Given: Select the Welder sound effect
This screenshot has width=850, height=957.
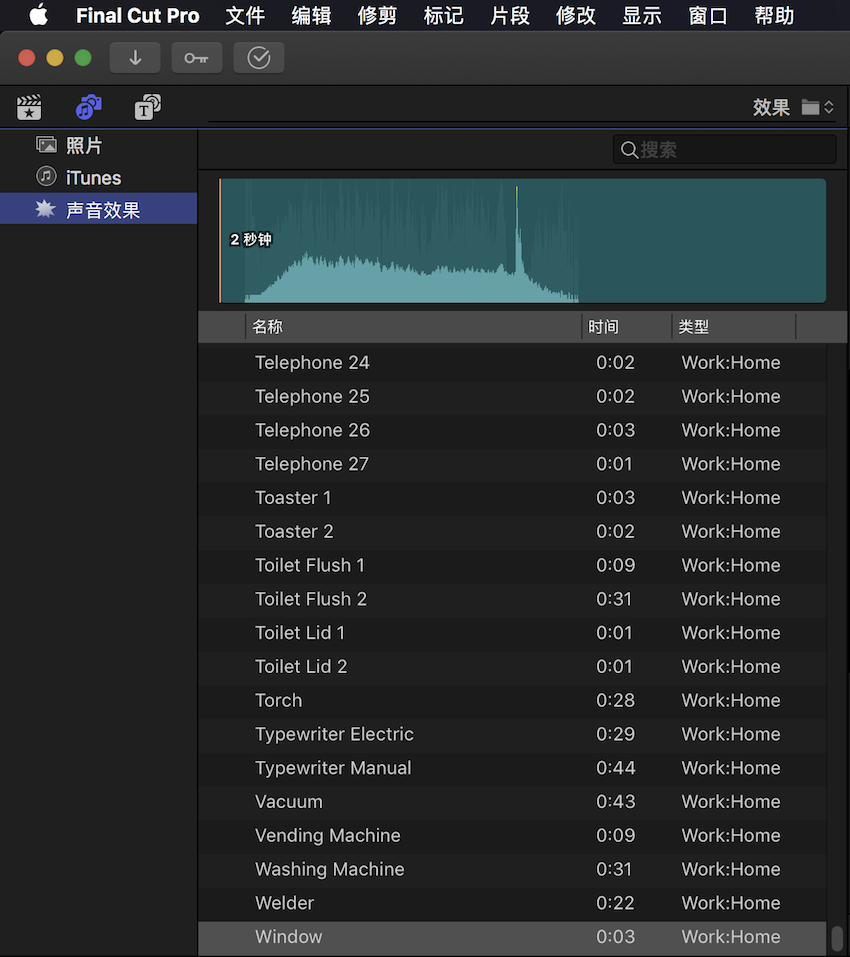Looking at the screenshot, I should [512, 903].
